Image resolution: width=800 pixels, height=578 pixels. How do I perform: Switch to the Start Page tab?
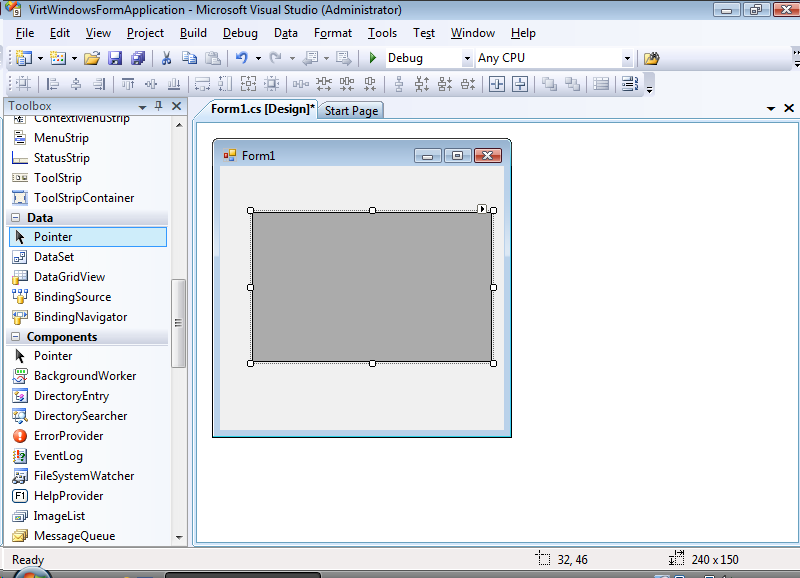click(351, 111)
